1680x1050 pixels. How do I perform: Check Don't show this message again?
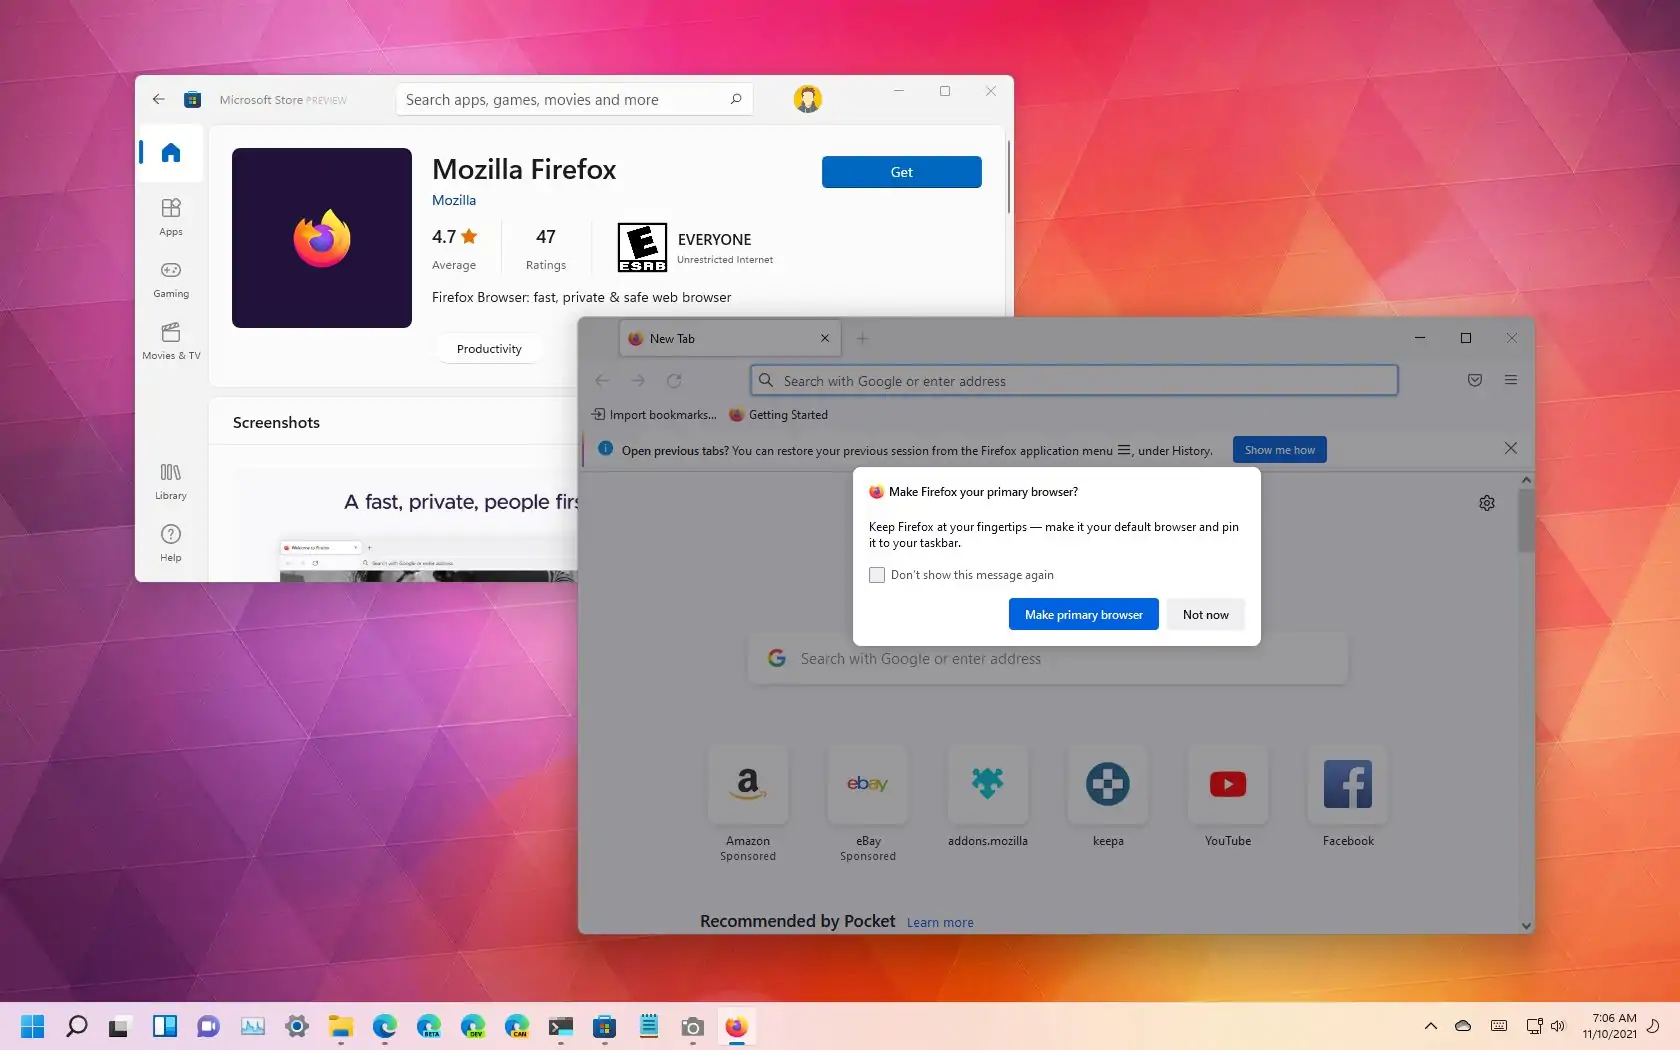pos(877,575)
